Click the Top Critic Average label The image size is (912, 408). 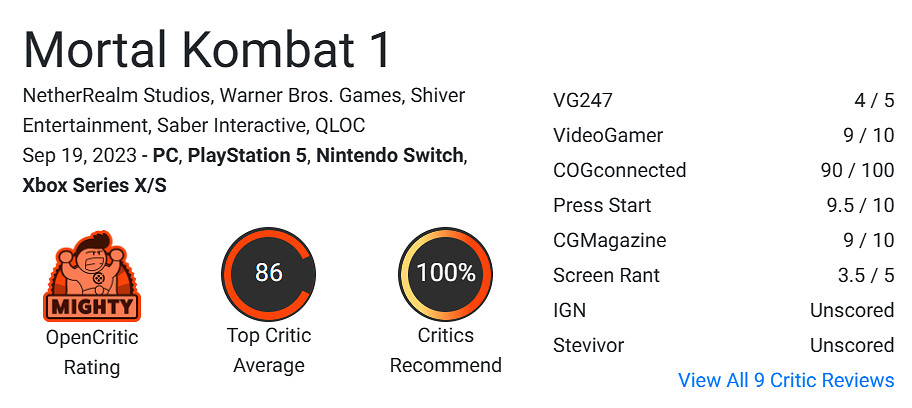tap(268, 351)
